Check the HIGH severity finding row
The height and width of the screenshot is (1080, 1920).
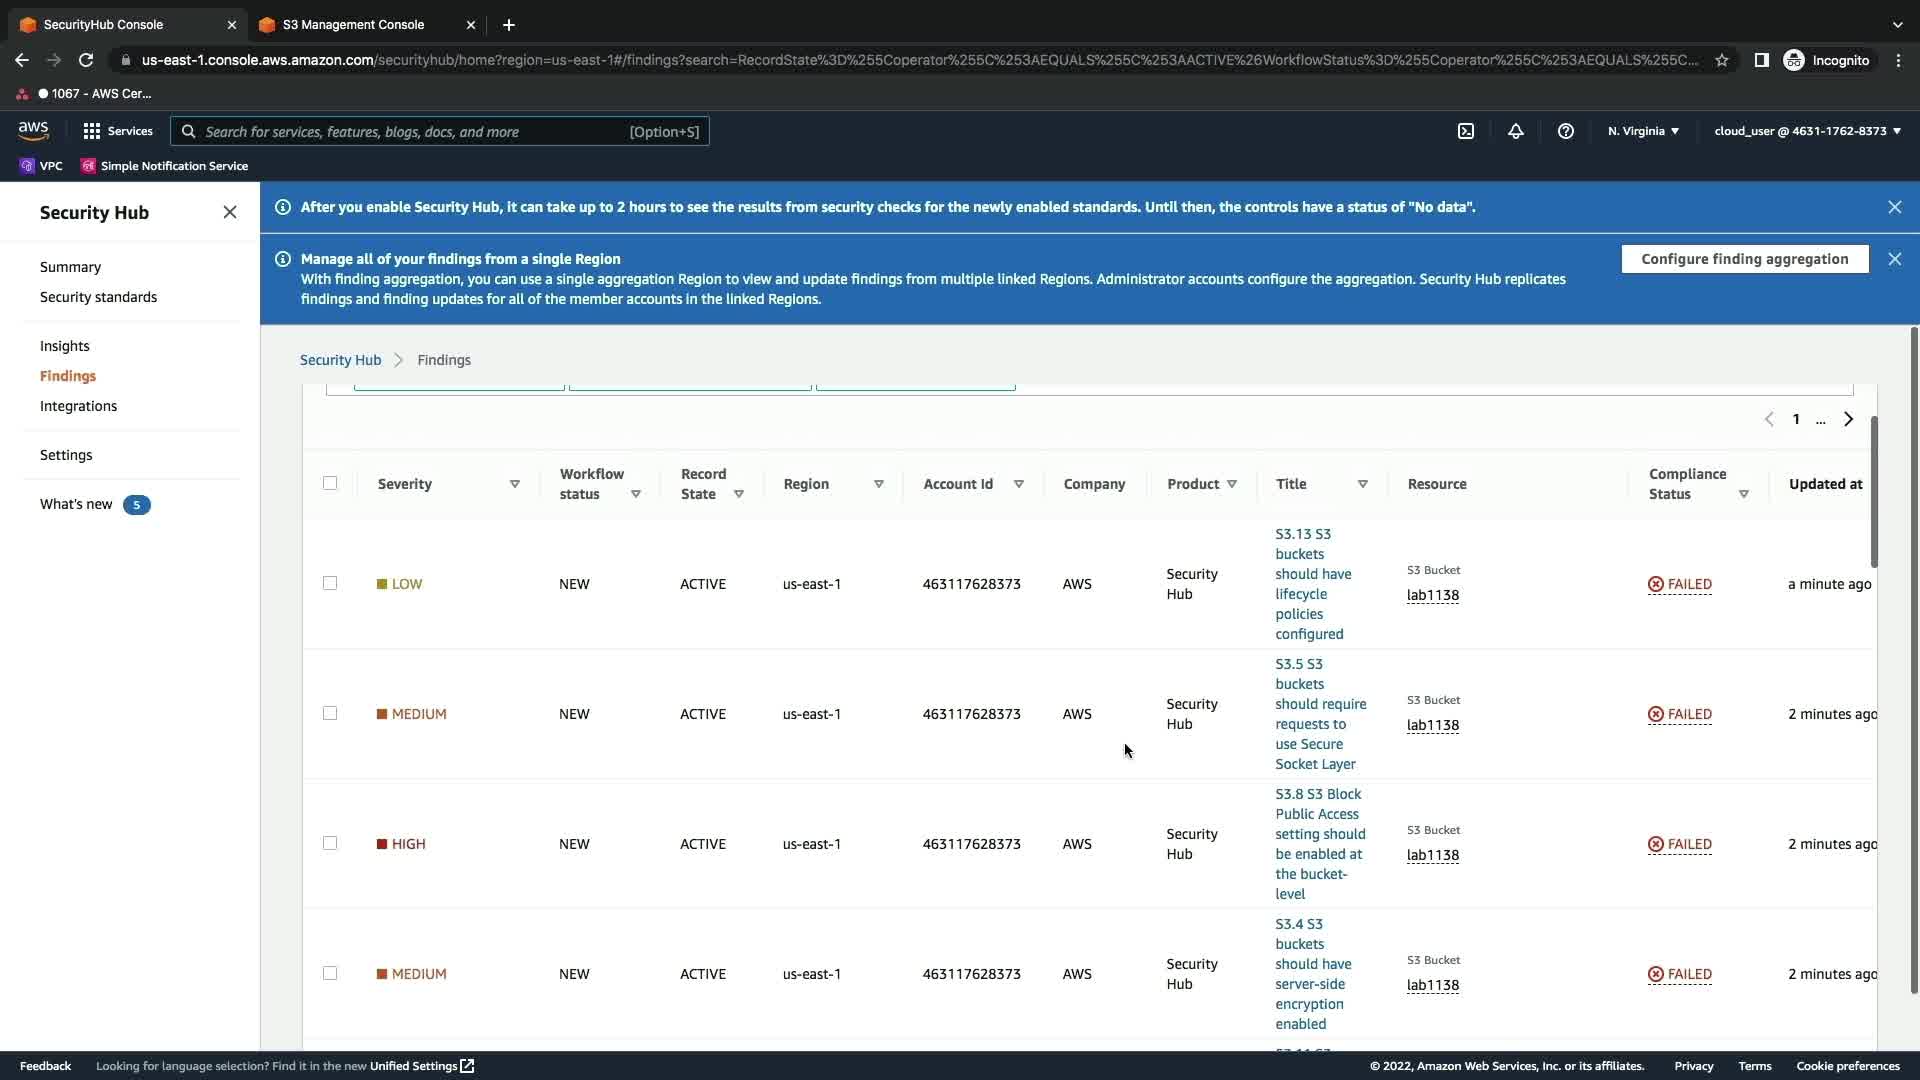click(330, 843)
